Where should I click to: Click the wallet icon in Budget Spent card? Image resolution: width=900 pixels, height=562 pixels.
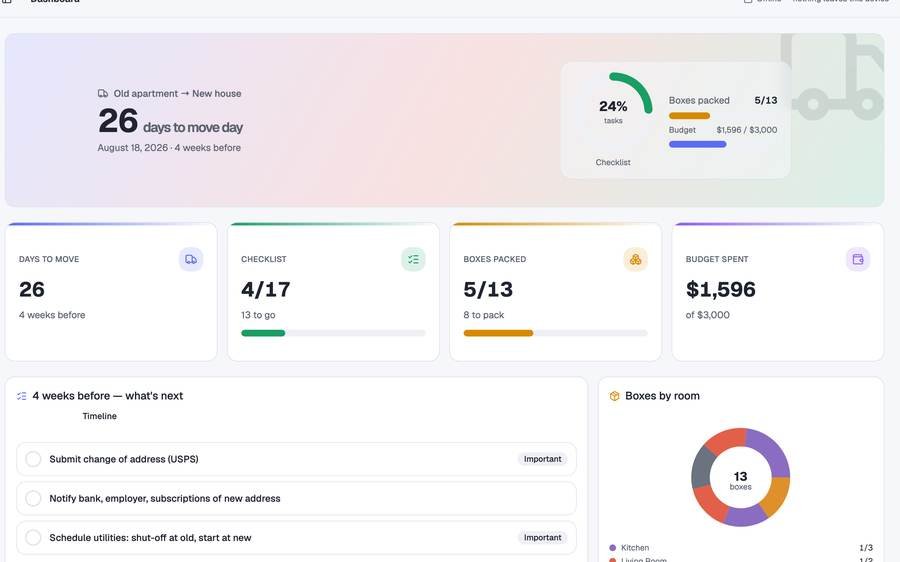[858, 259]
